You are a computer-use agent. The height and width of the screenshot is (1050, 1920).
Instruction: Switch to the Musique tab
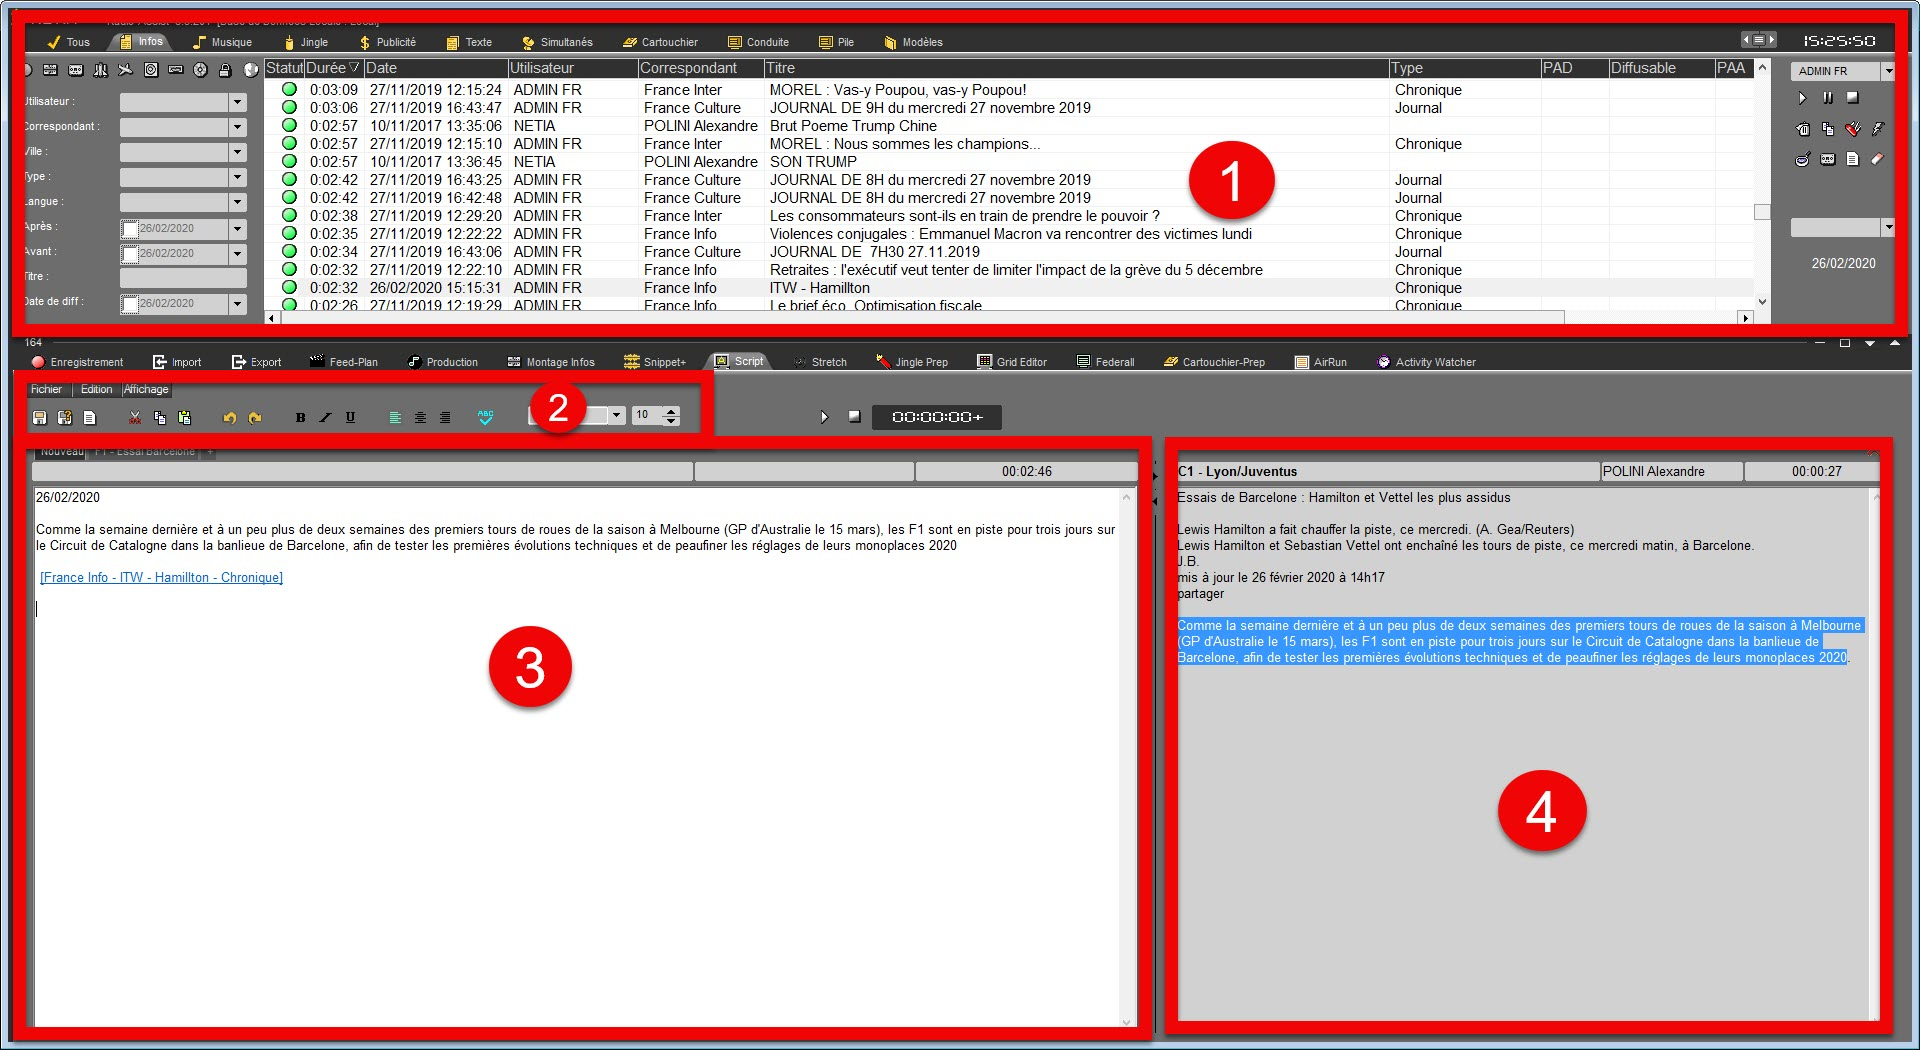coord(222,42)
